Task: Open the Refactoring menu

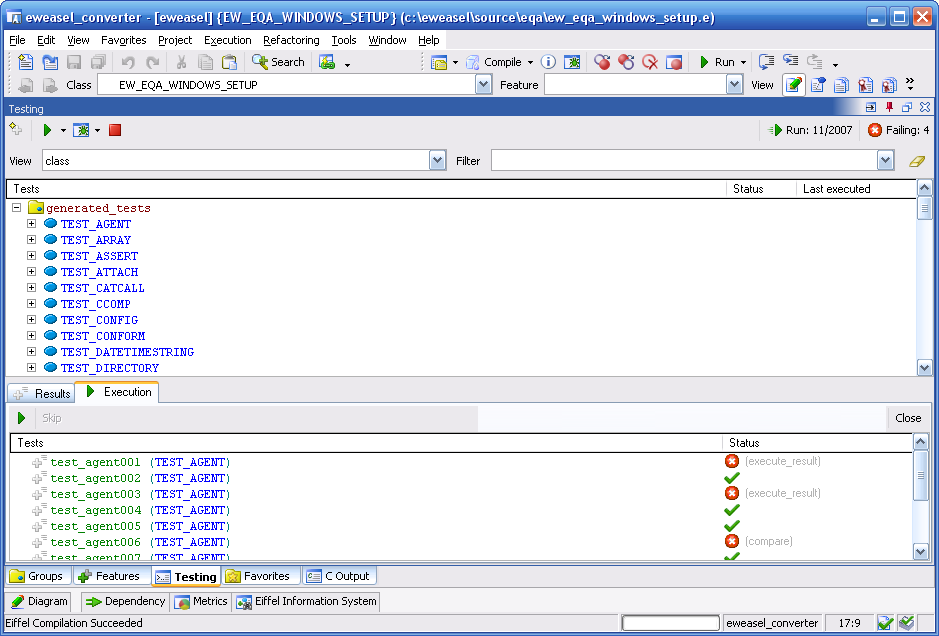Action: click(x=291, y=40)
